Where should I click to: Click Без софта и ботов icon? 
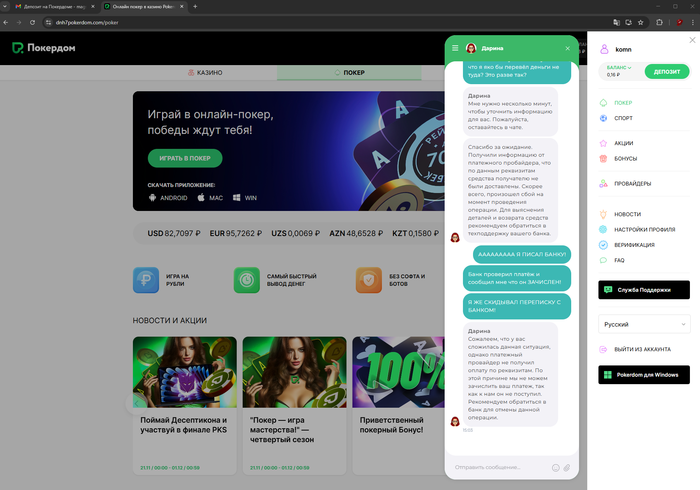369,280
